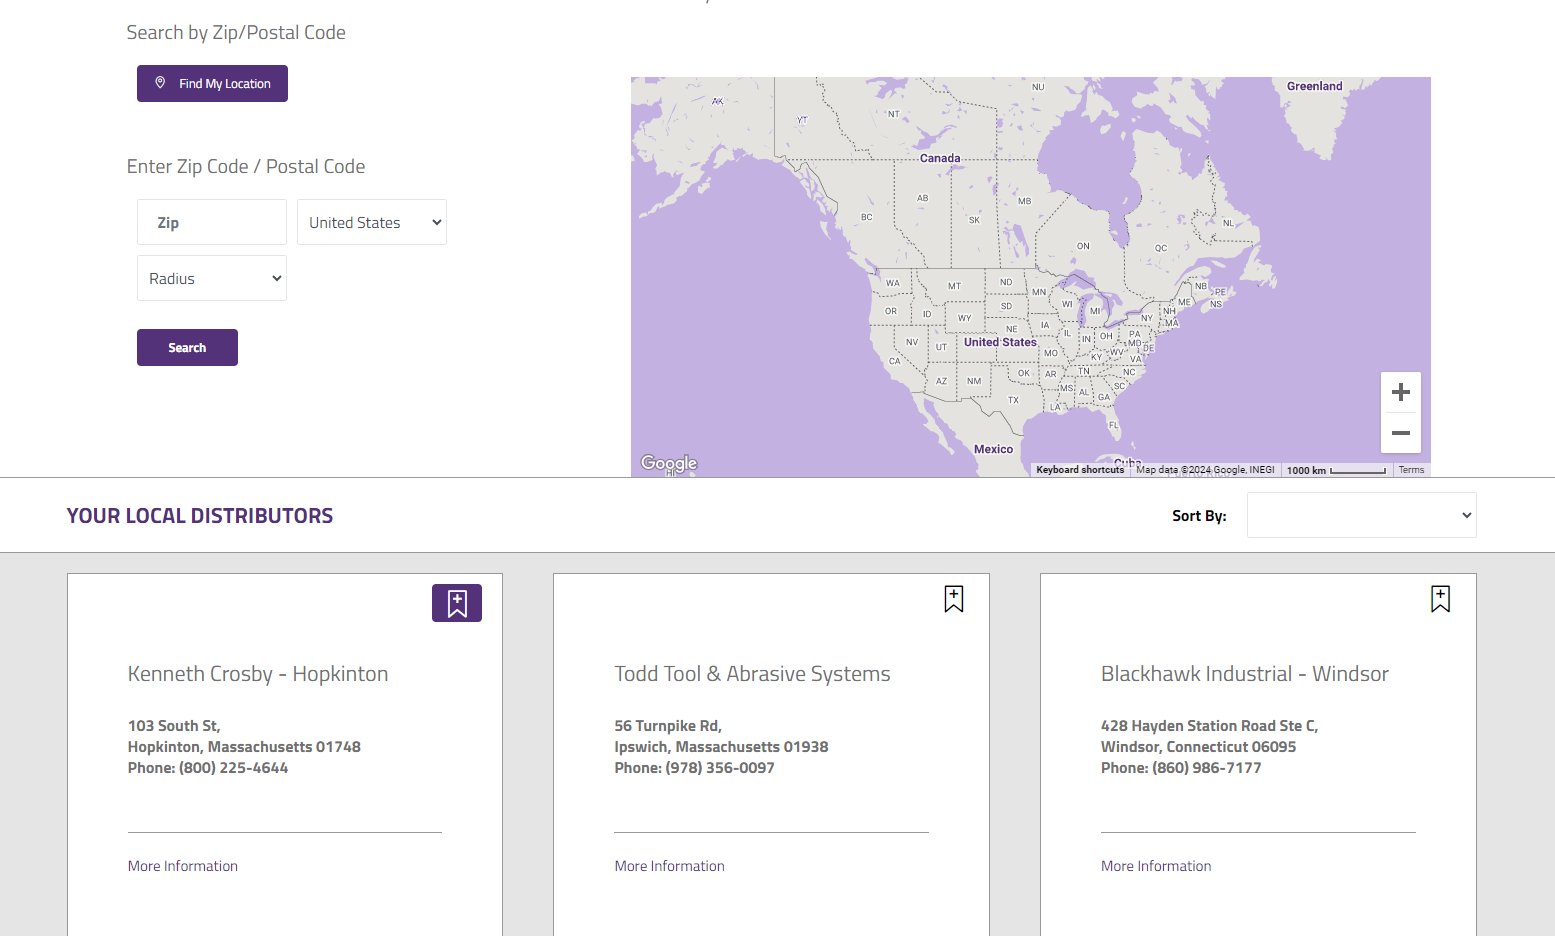Open More Information for Kenneth Crosby
This screenshot has height=936, width=1555.
coord(183,866)
